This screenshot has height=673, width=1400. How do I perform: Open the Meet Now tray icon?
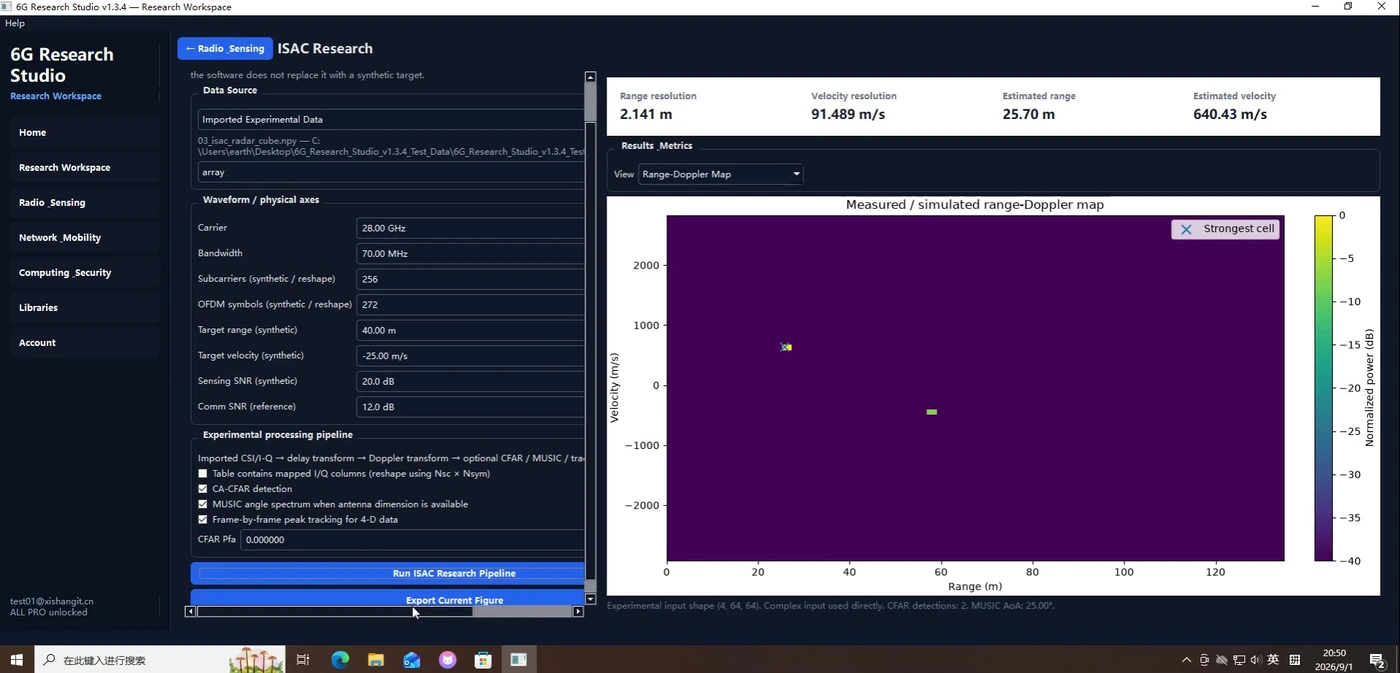pyautogui.click(x=1205, y=660)
